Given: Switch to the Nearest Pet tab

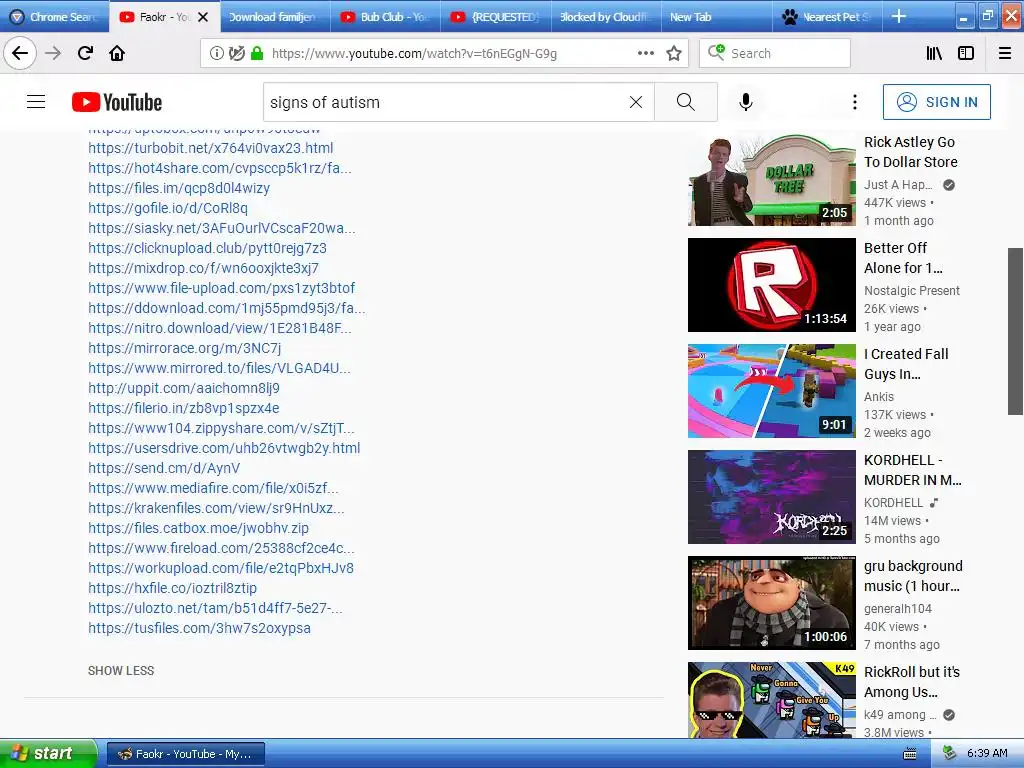Looking at the screenshot, I should point(827,17).
